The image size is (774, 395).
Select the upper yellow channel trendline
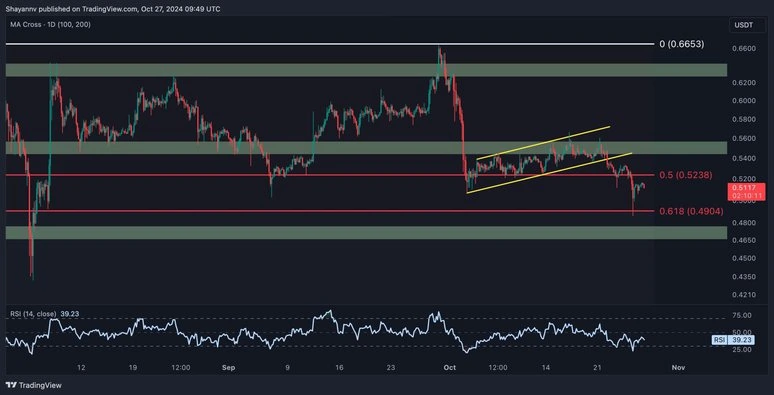[543, 143]
